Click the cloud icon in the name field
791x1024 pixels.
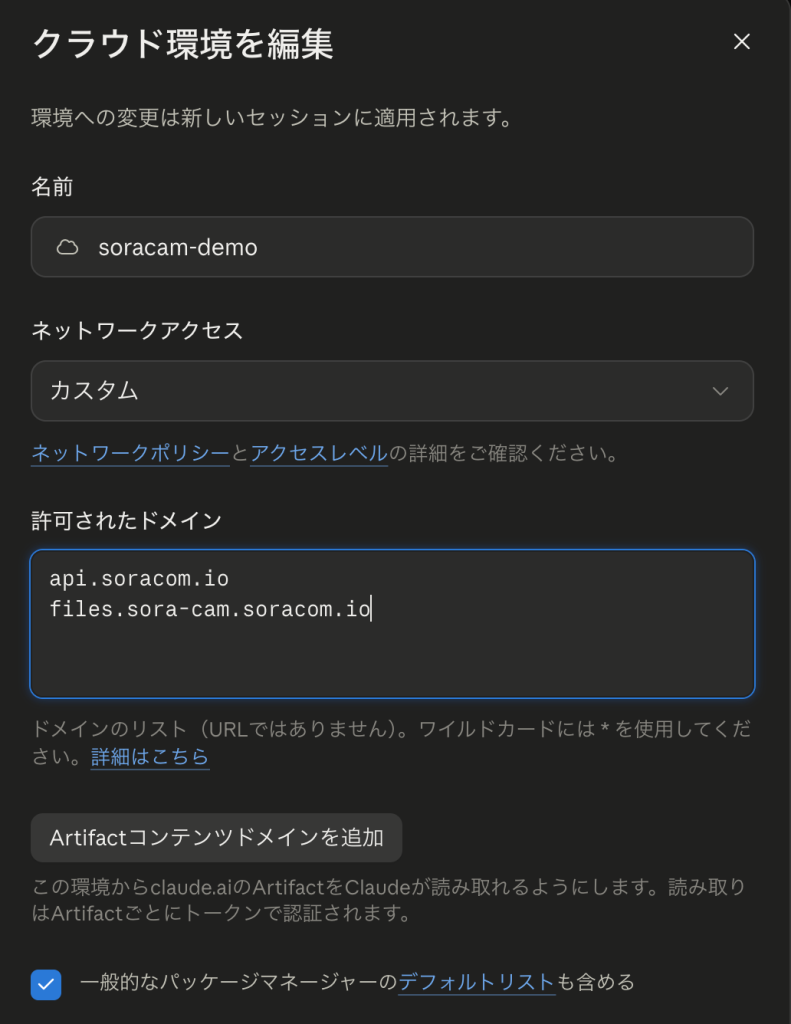point(67,248)
